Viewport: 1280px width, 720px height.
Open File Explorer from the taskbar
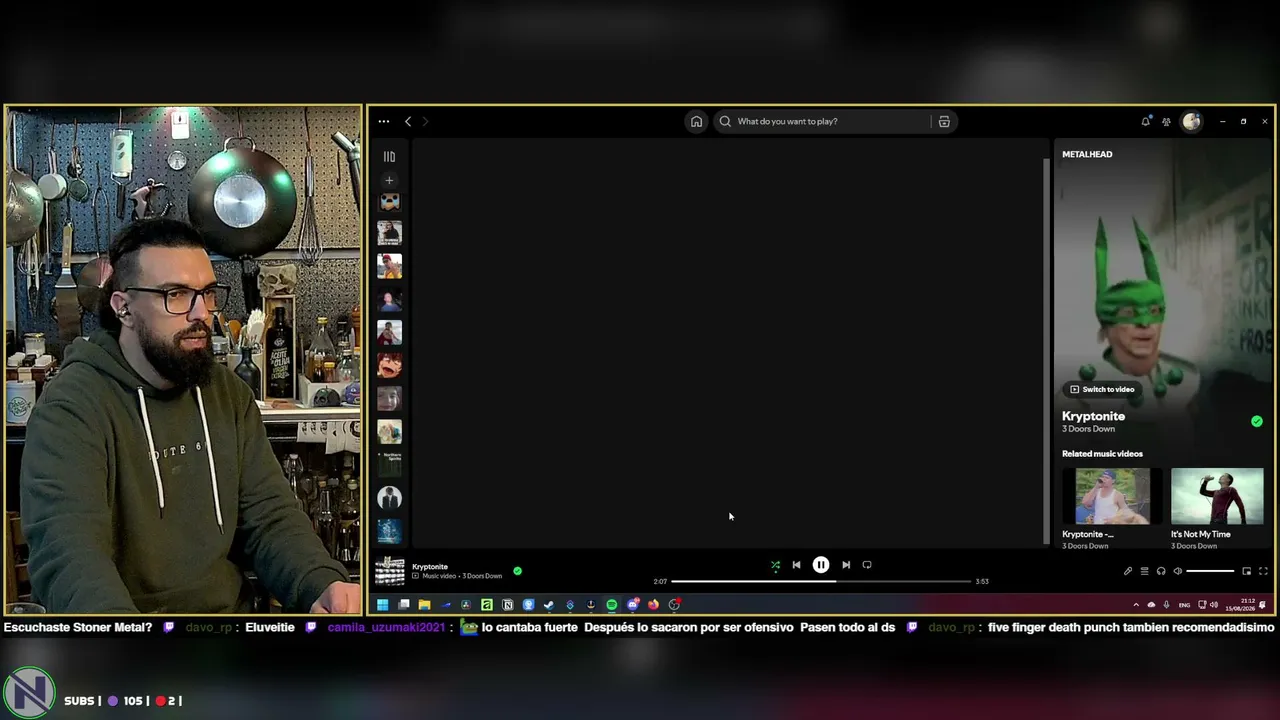pos(424,604)
